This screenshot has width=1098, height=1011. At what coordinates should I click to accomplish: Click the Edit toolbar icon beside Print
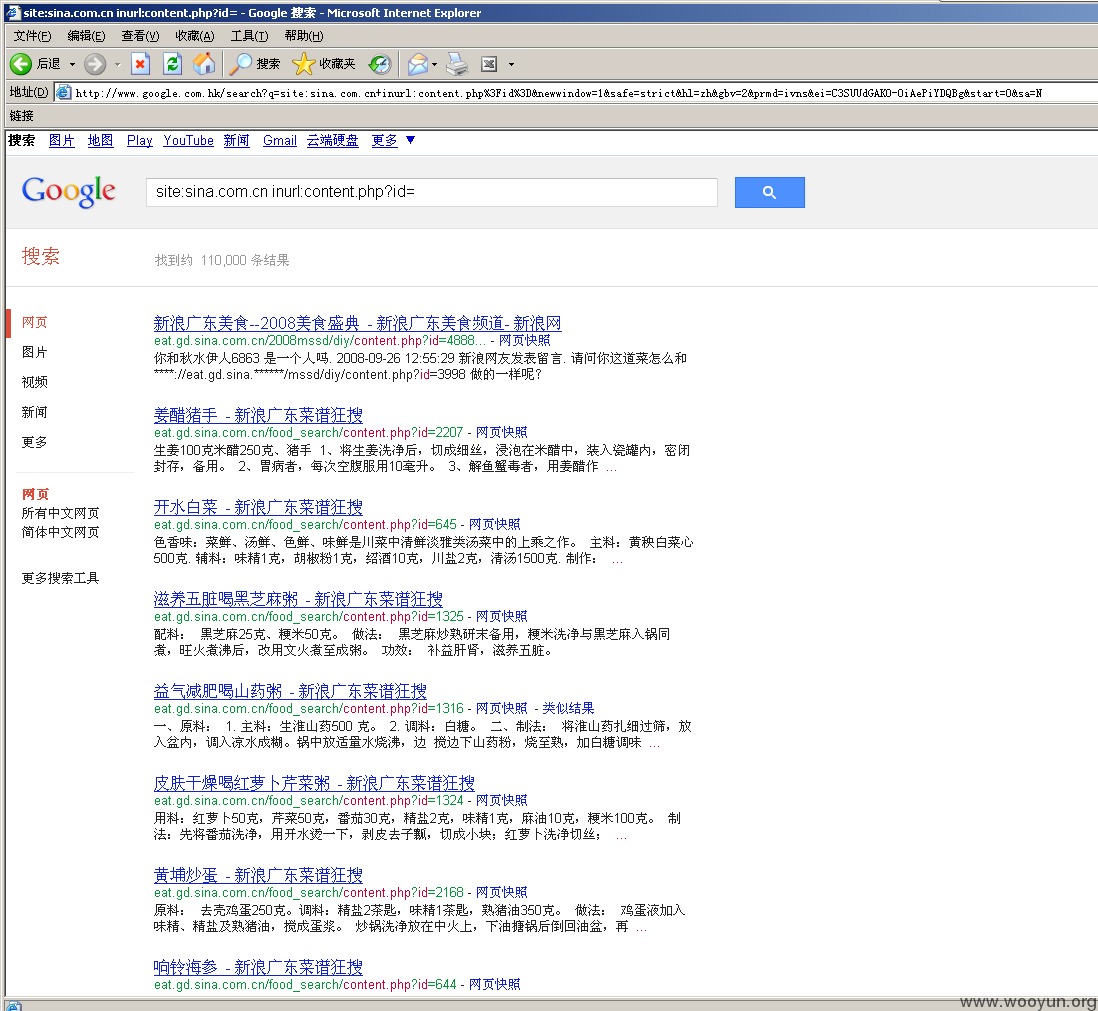click(489, 64)
